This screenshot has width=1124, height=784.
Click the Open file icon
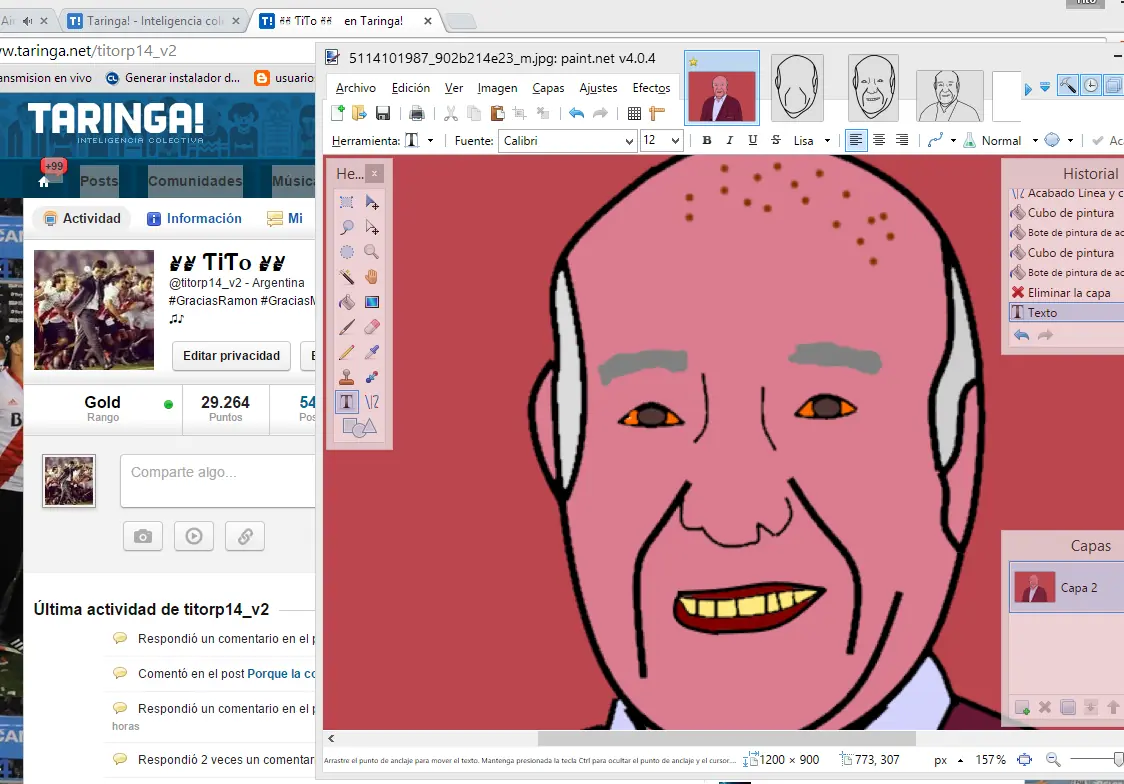click(x=359, y=113)
